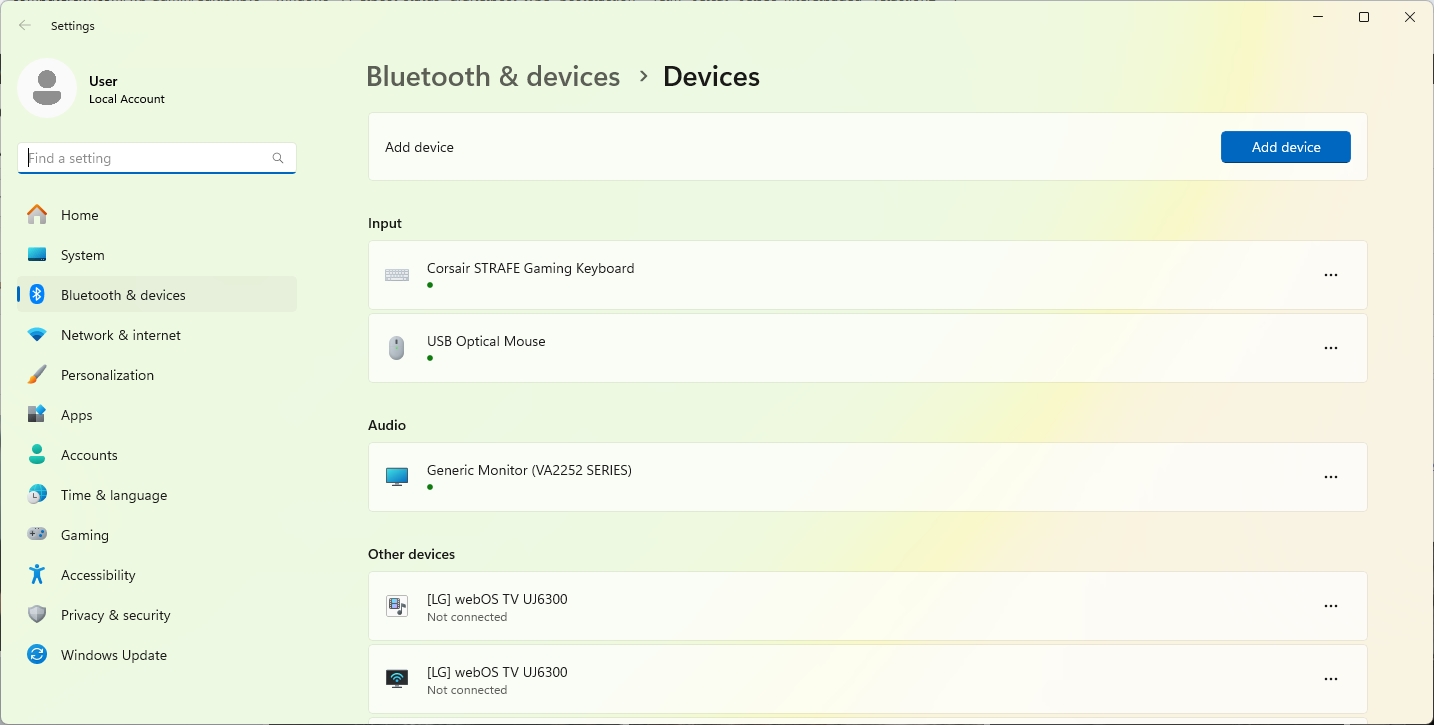The width and height of the screenshot is (1434, 725).
Task: Open more options for Corsair STRAFE Gaming Keyboard
Action: [x=1331, y=275]
